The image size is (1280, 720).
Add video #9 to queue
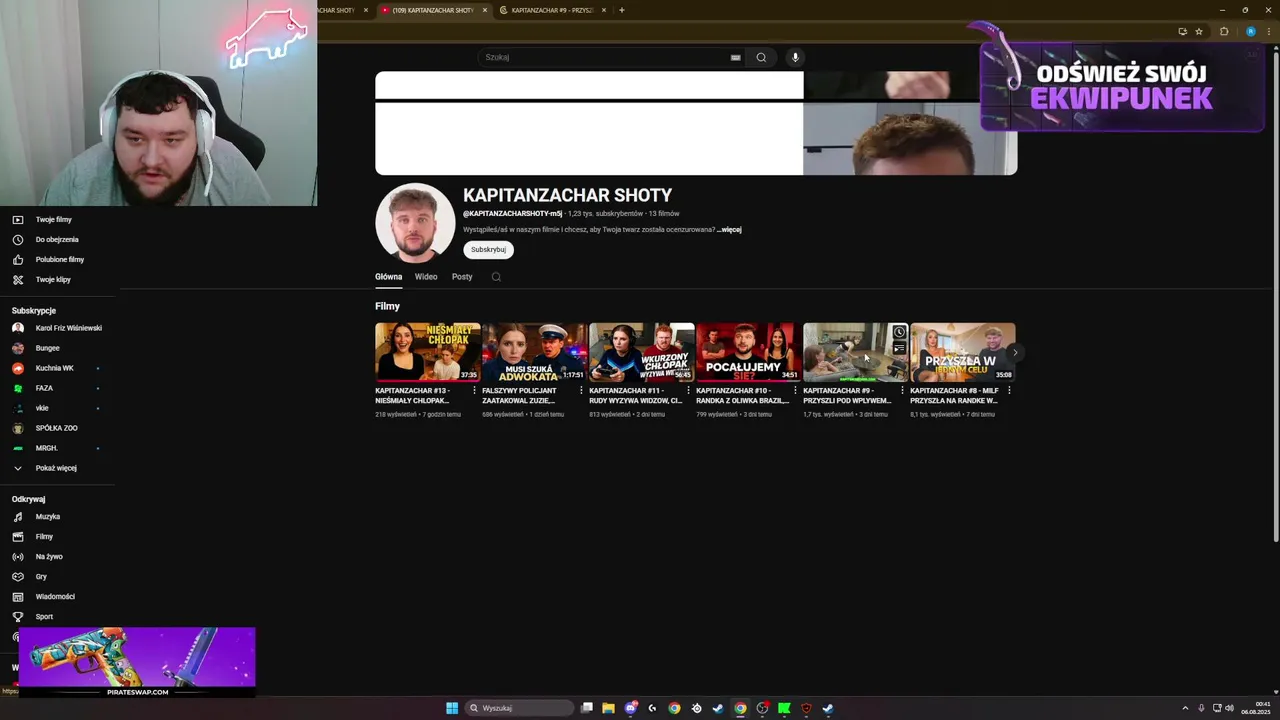click(899, 348)
